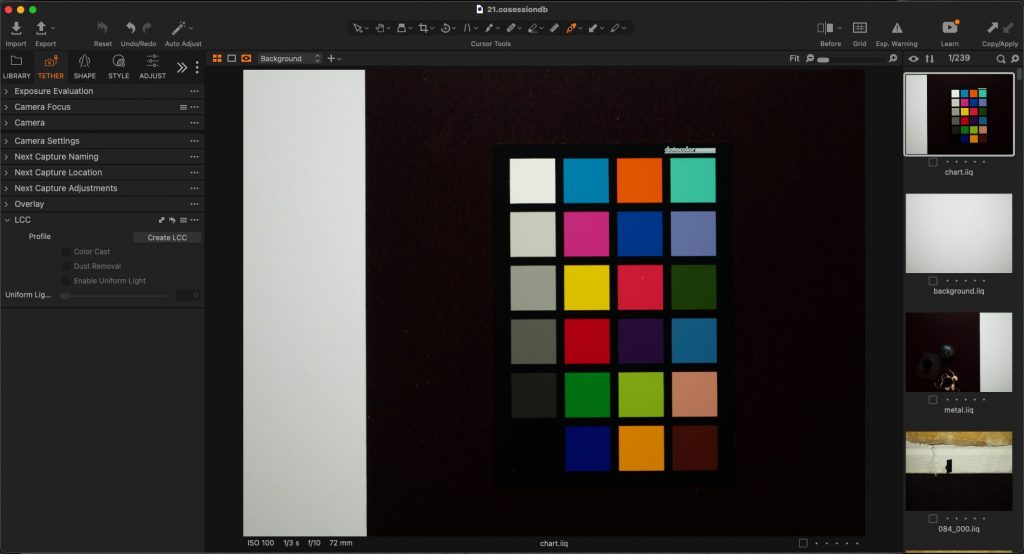Tick the Dust Removal checkbox
This screenshot has width=1024, height=554.
click(67, 266)
